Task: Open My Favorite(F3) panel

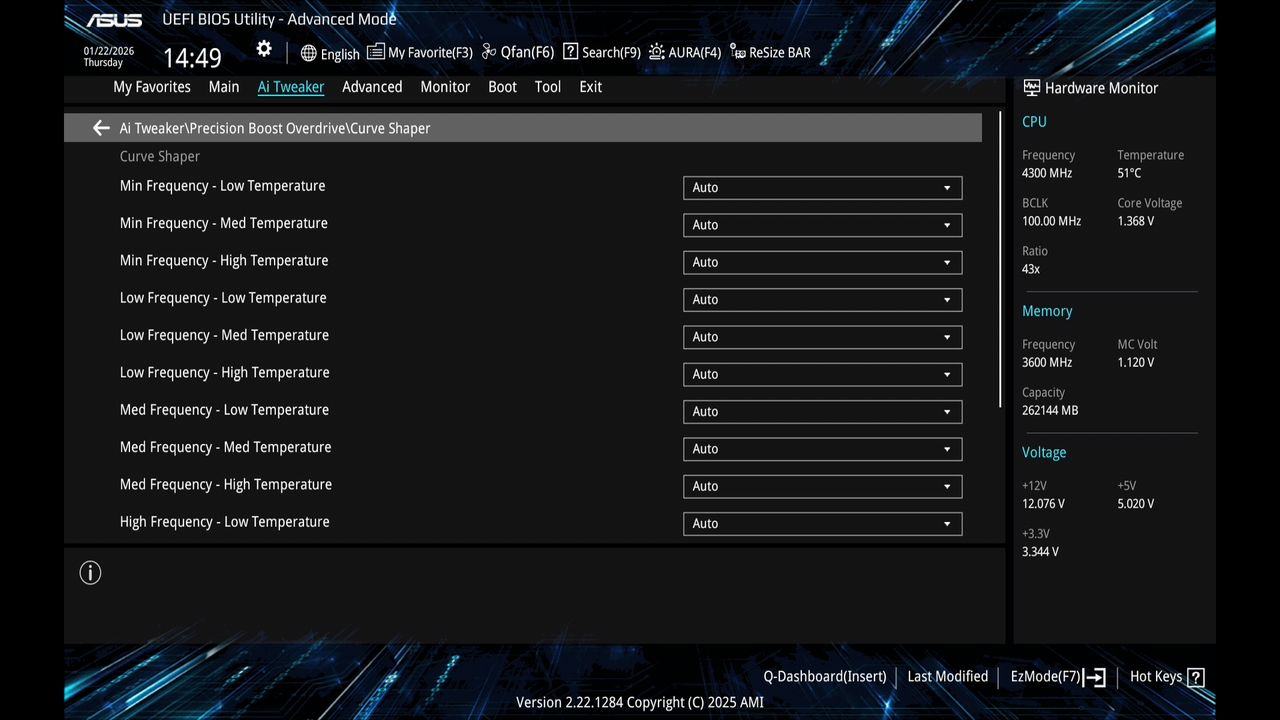Action: pos(419,52)
